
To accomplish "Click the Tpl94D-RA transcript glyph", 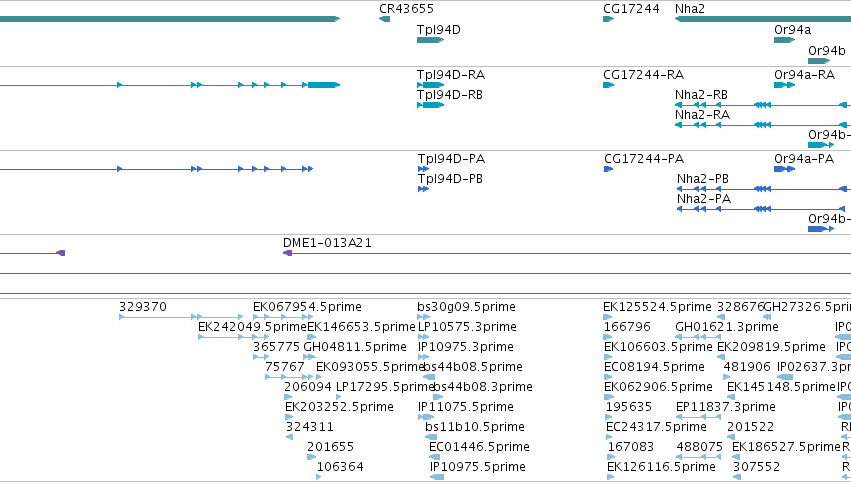I will click(x=430, y=85).
